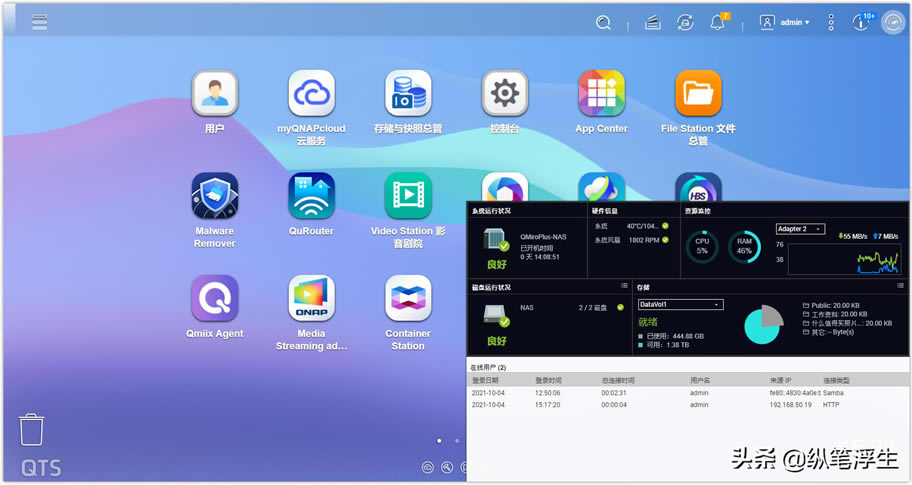Open the Recycle bin on desktop
Screen dimensions: 912x485
[x=31, y=429]
